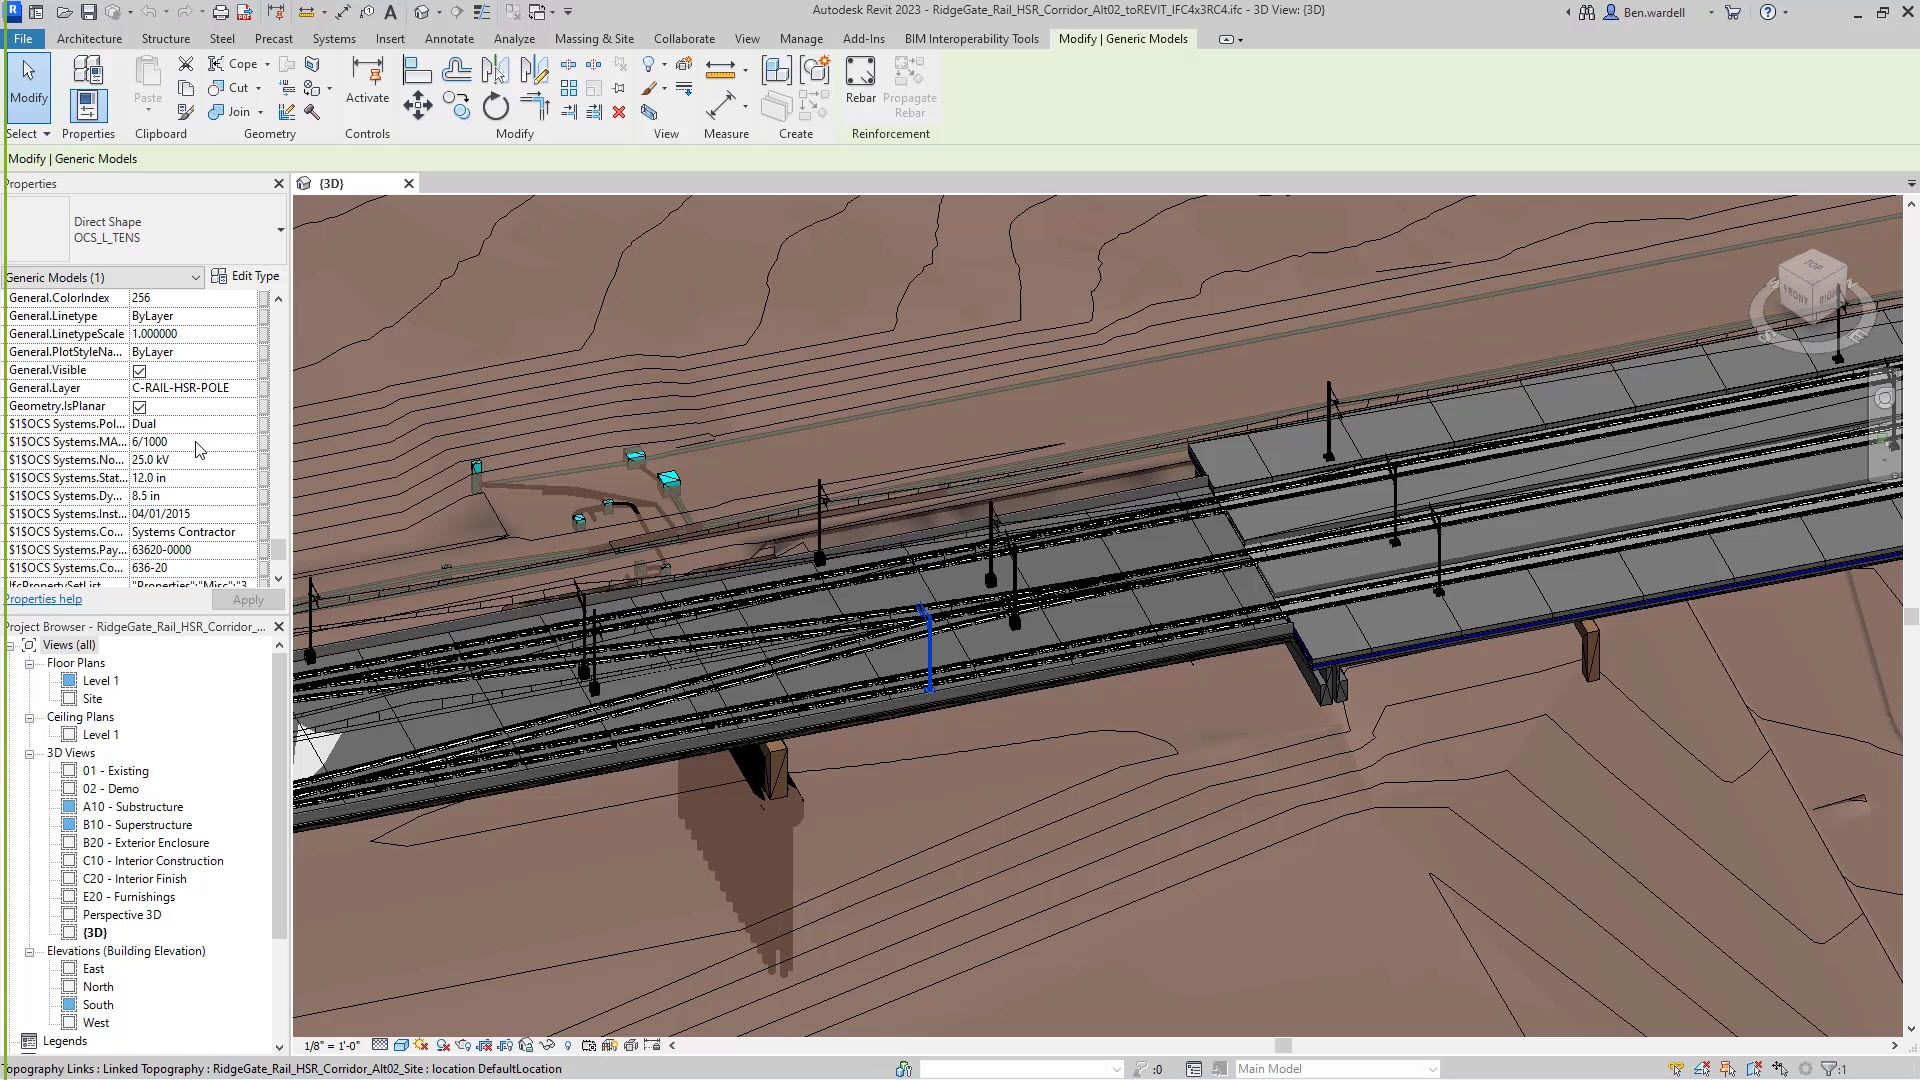Open the Generic Models selector dropdown
Image resolution: width=1920 pixels, height=1080 pixels.
point(196,277)
